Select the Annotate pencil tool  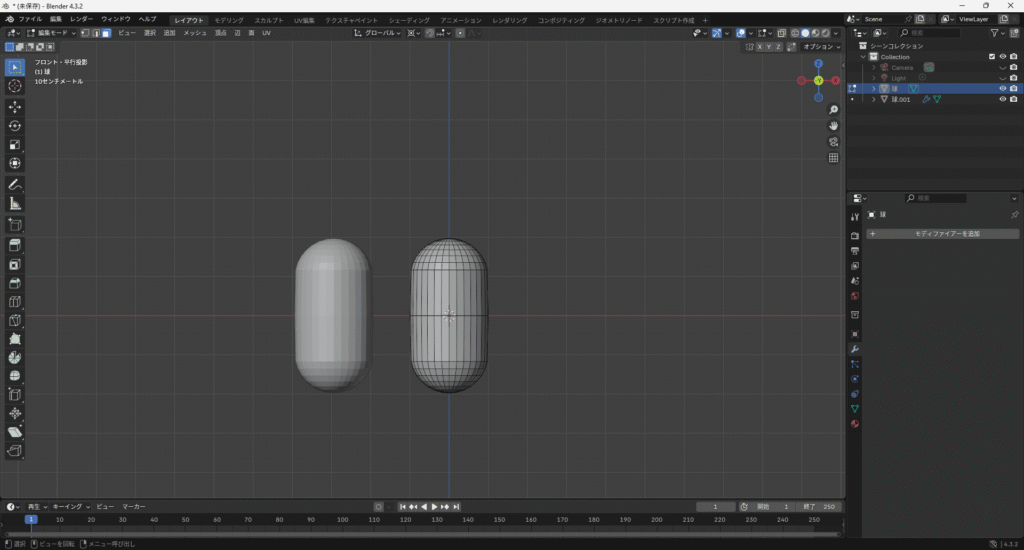click(14, 185)
